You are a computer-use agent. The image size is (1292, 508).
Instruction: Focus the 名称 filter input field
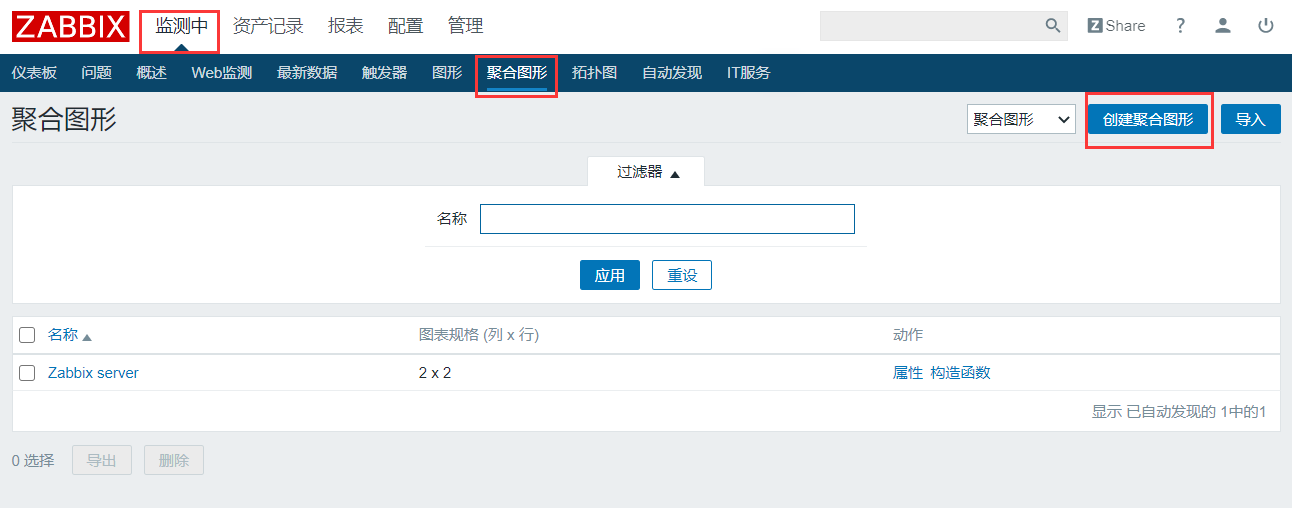667,219
